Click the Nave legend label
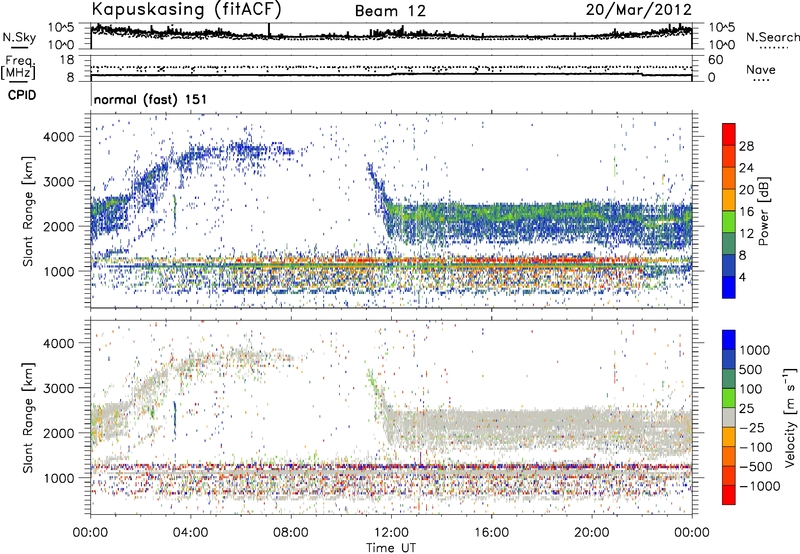Viewport: 800px width, 554px height. (761, 69)
